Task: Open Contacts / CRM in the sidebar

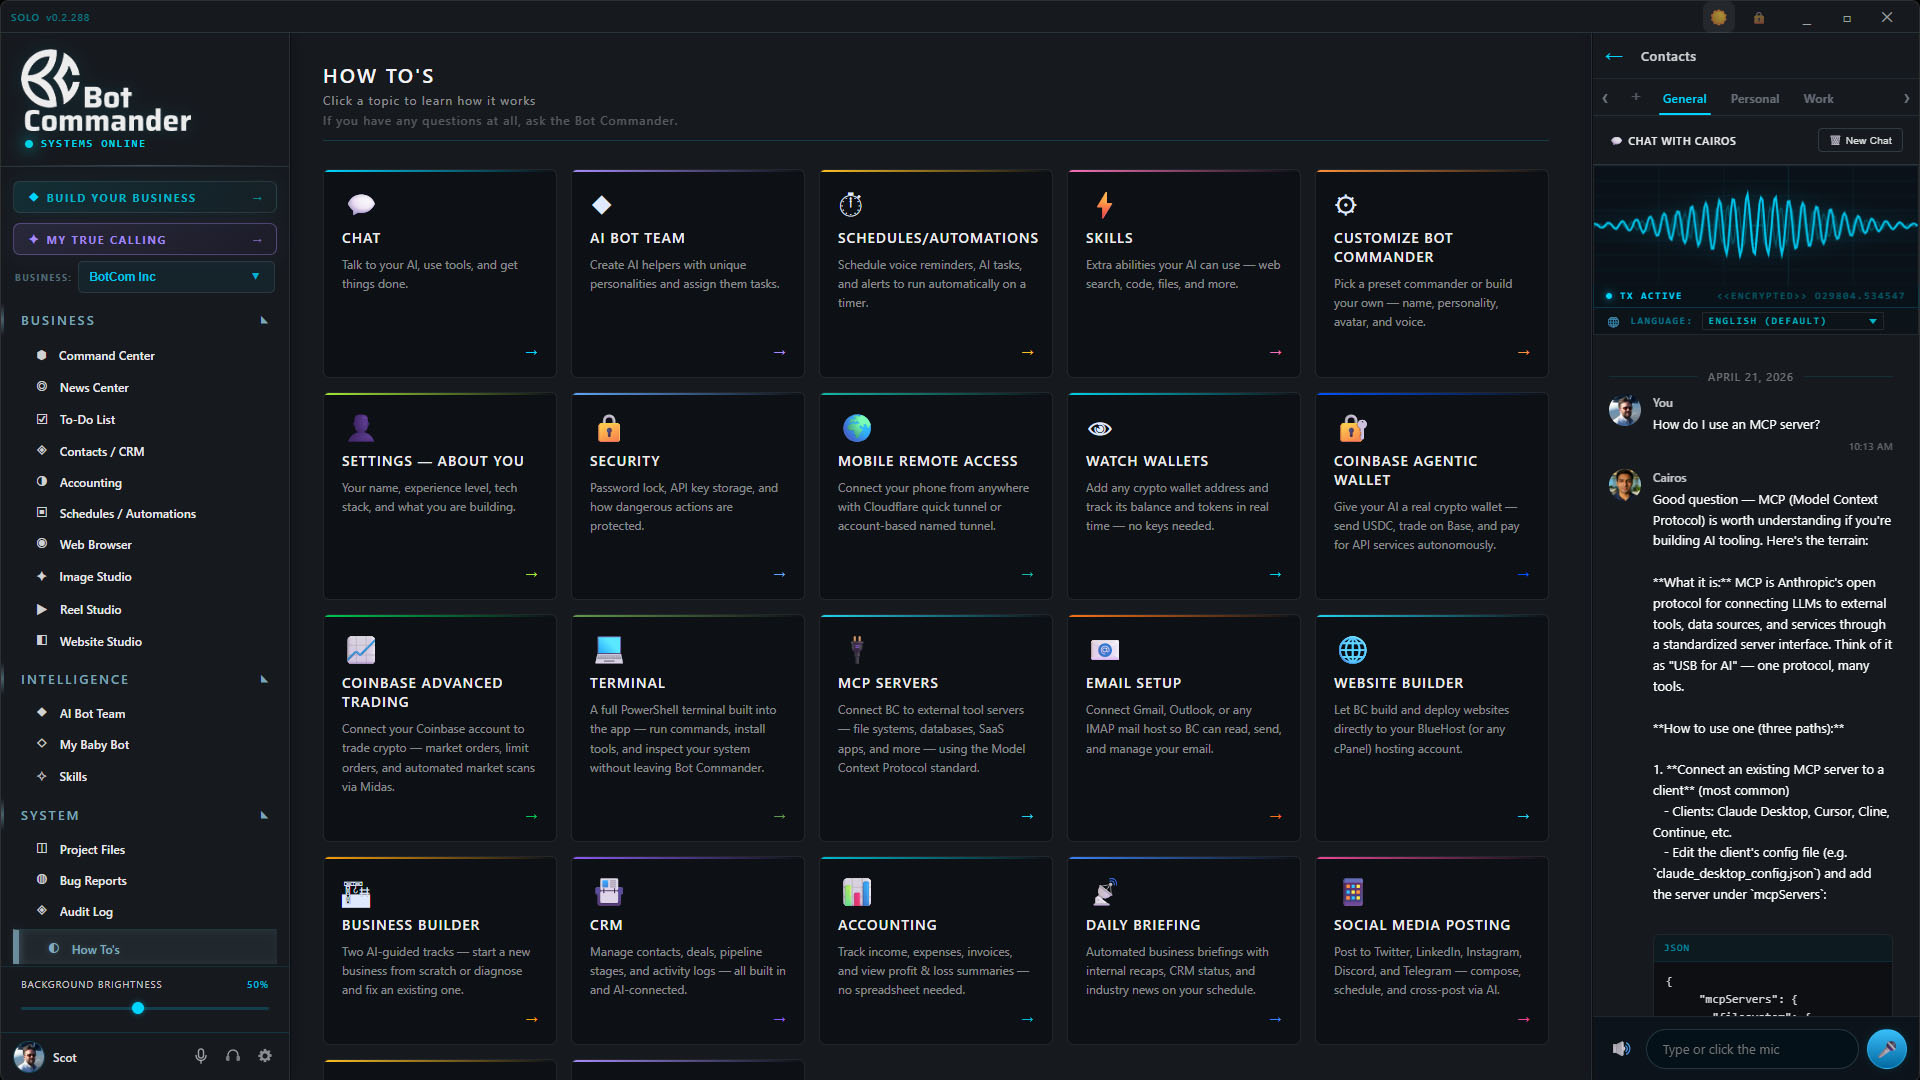Action: click(101, 451)
